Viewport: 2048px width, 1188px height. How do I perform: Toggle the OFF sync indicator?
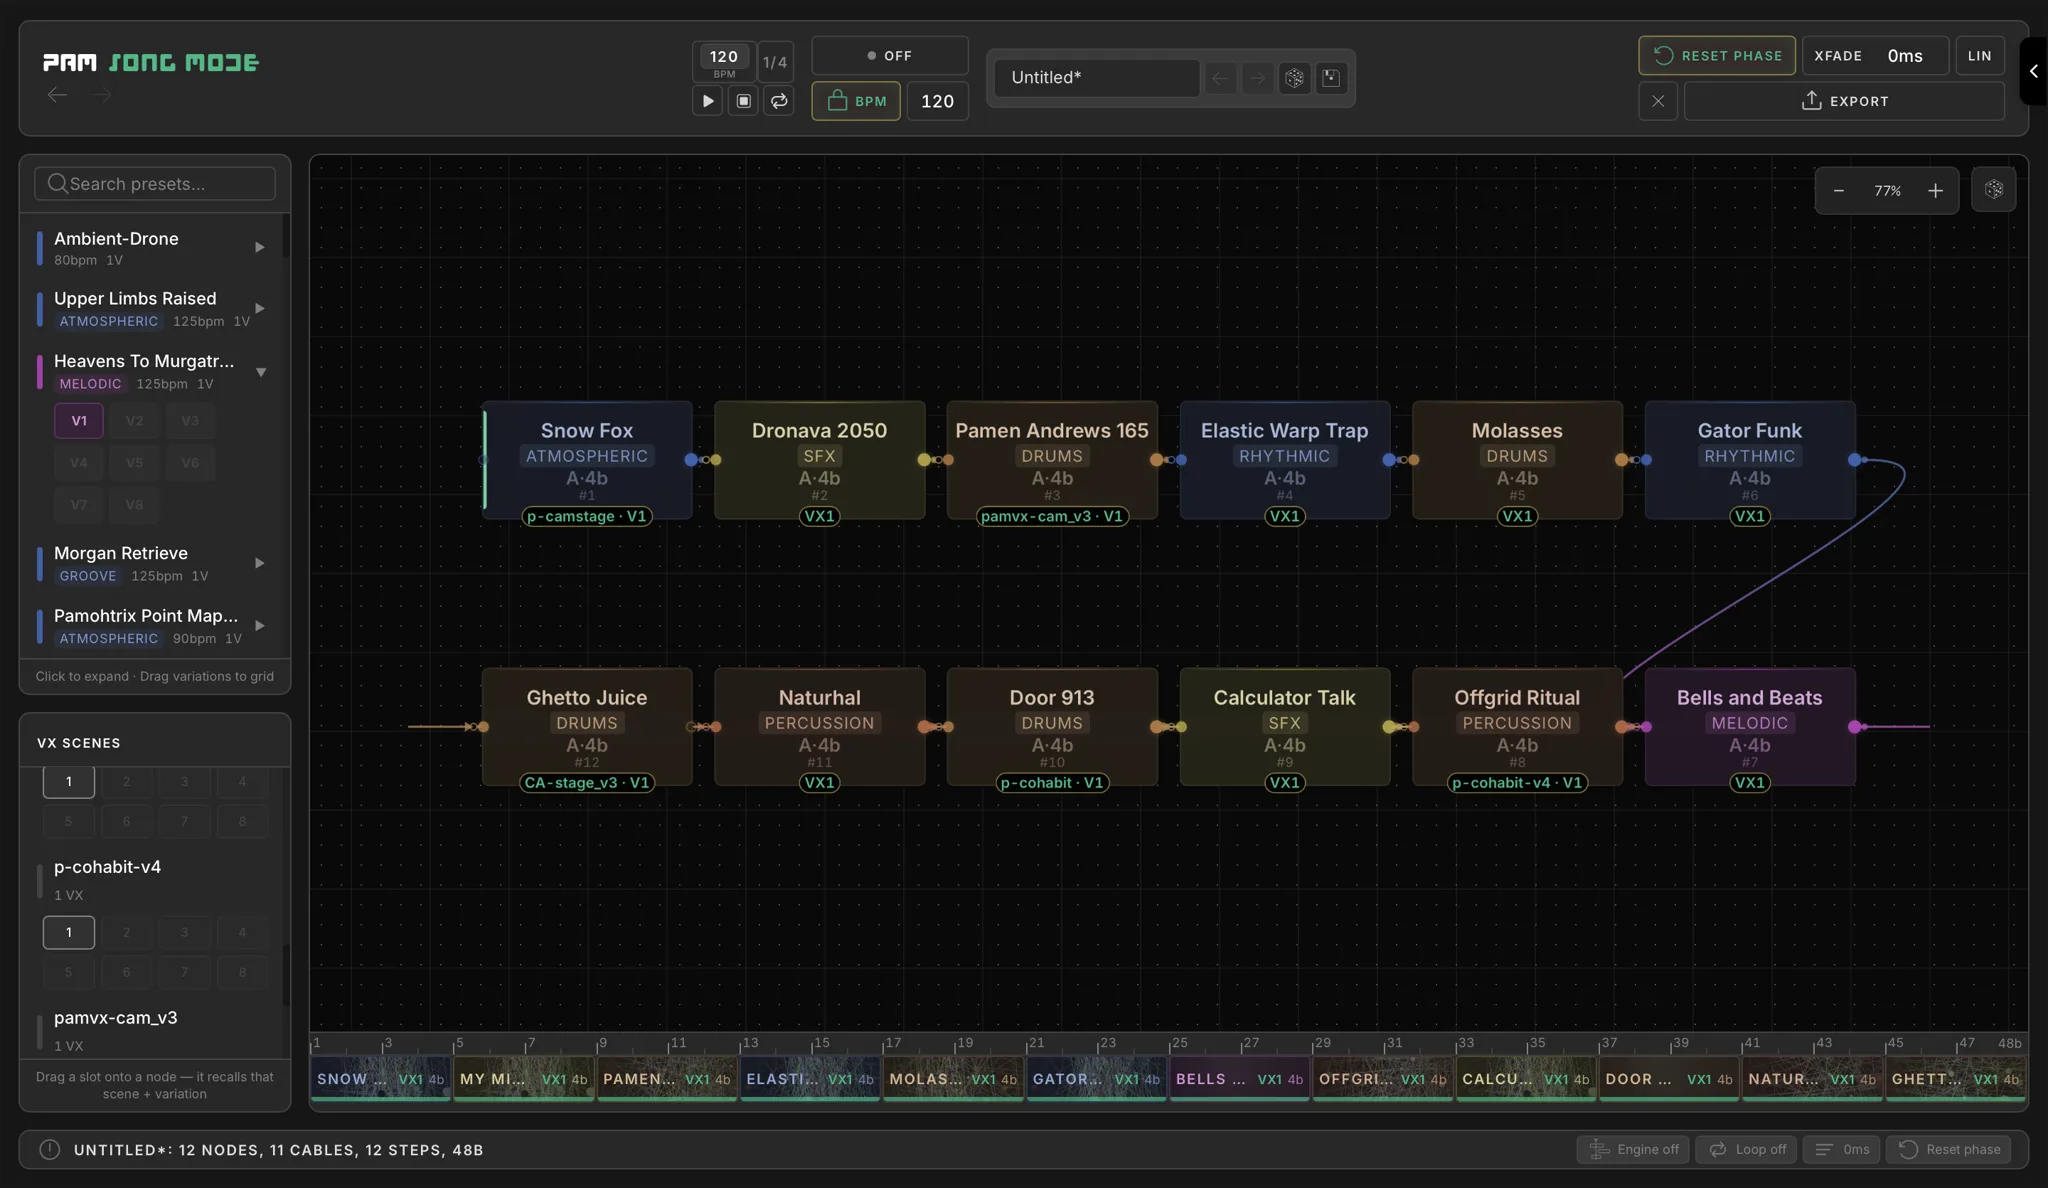[x=889, y=56]
